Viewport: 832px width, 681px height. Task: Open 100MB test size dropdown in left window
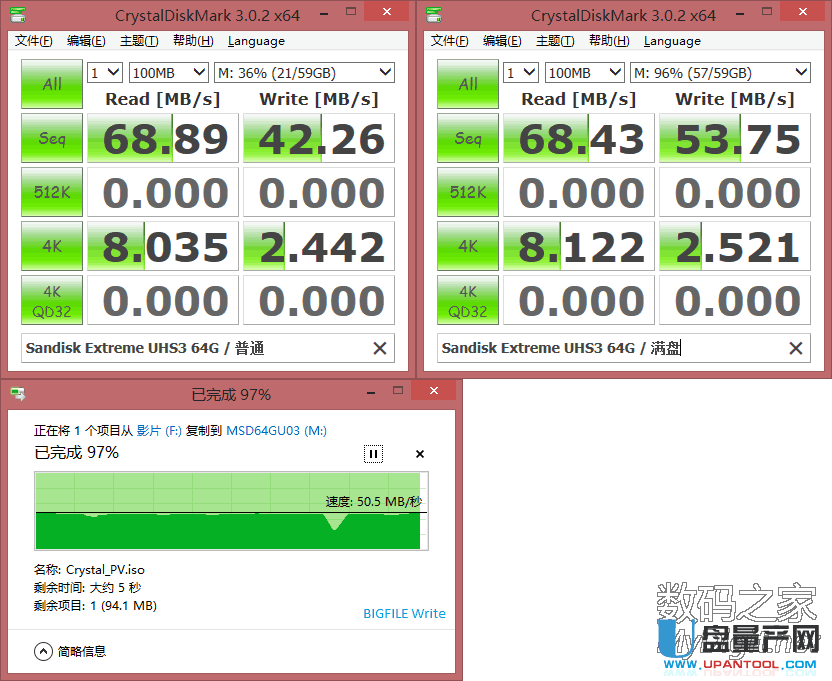167,73
